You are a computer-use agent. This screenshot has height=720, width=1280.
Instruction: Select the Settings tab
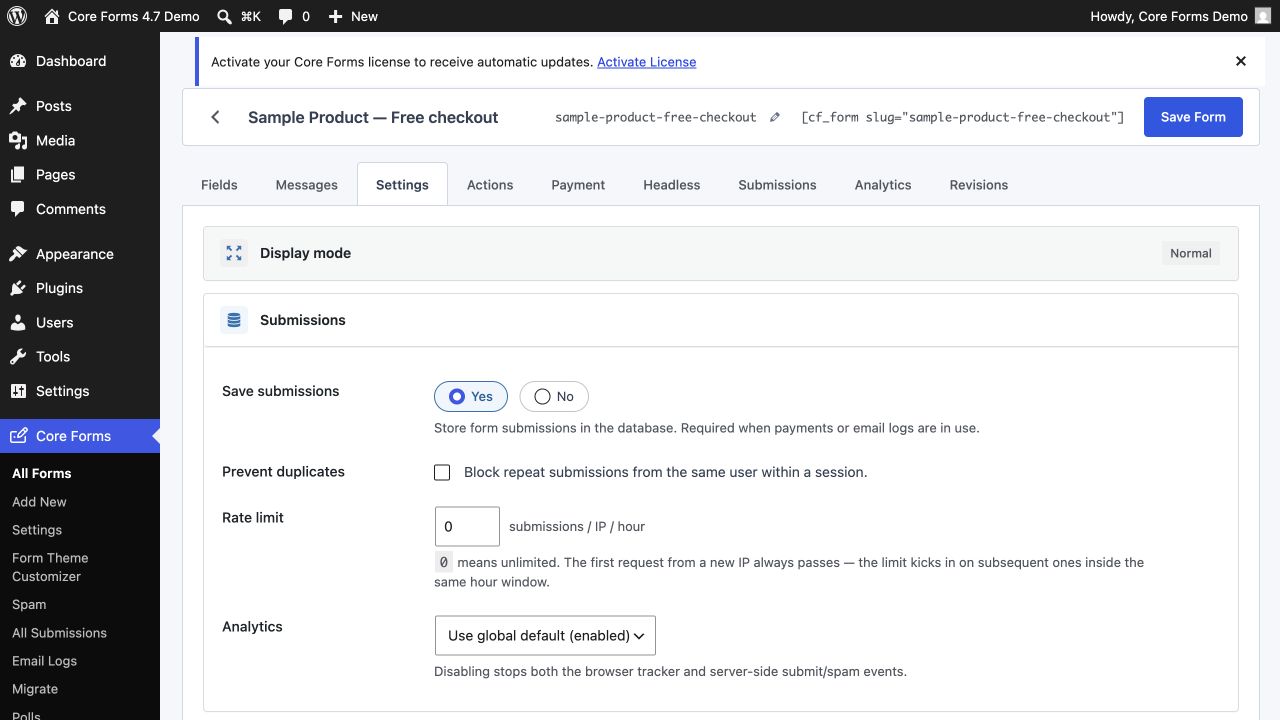(402, 185)
